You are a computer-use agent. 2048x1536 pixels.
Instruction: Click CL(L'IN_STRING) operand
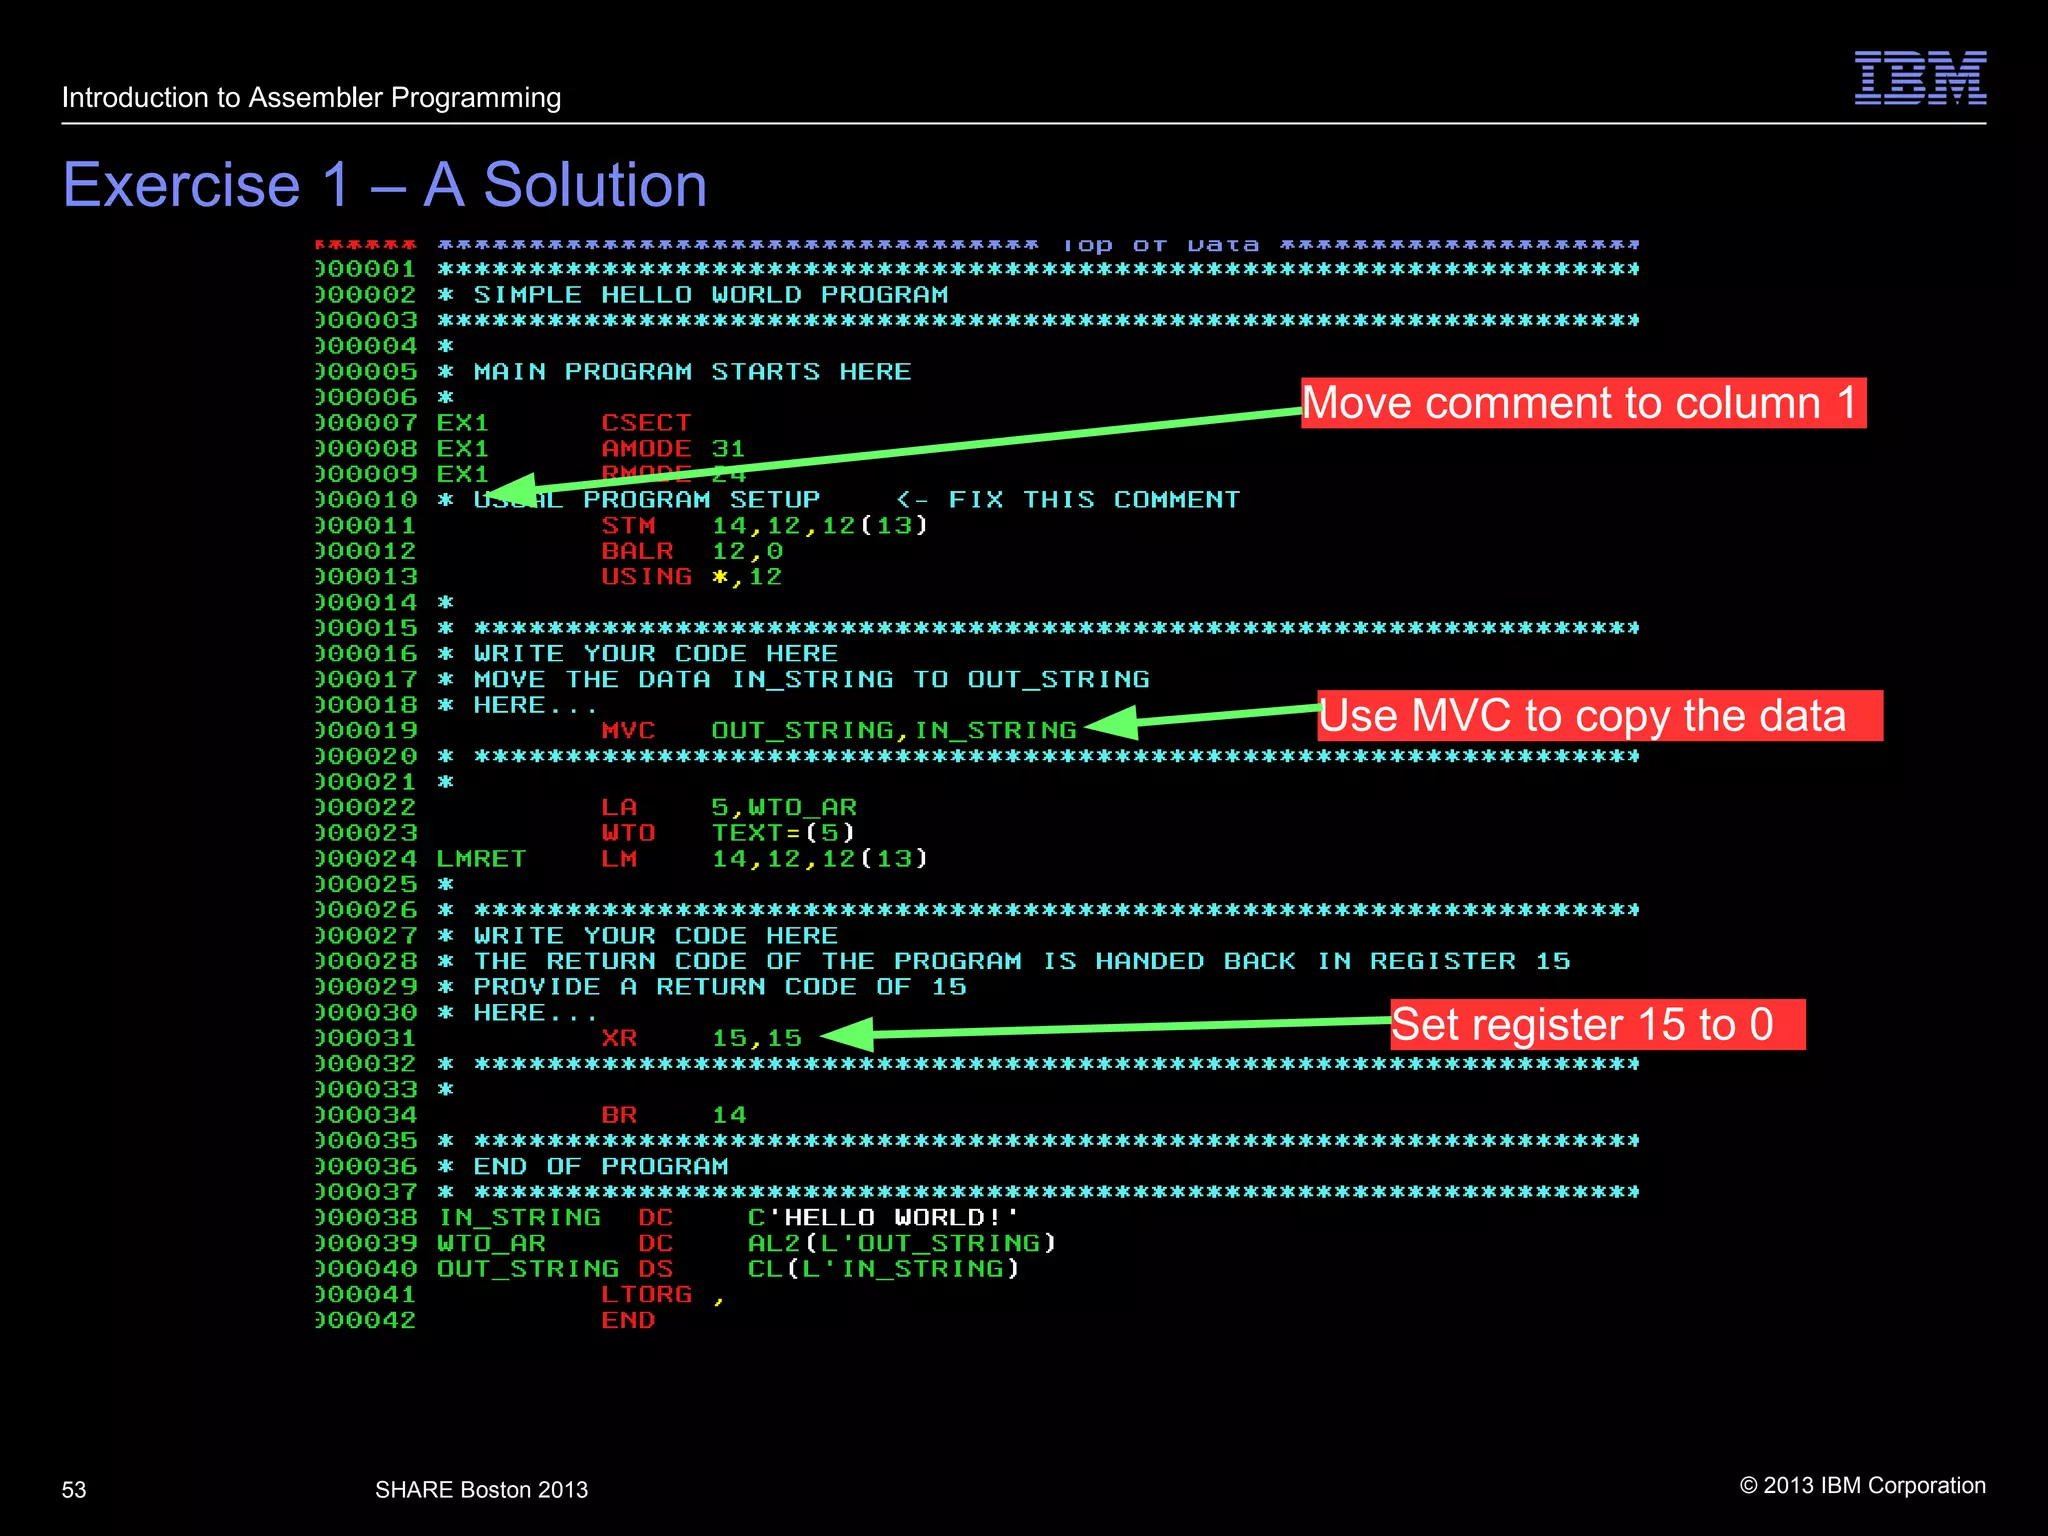[884, 1269]
